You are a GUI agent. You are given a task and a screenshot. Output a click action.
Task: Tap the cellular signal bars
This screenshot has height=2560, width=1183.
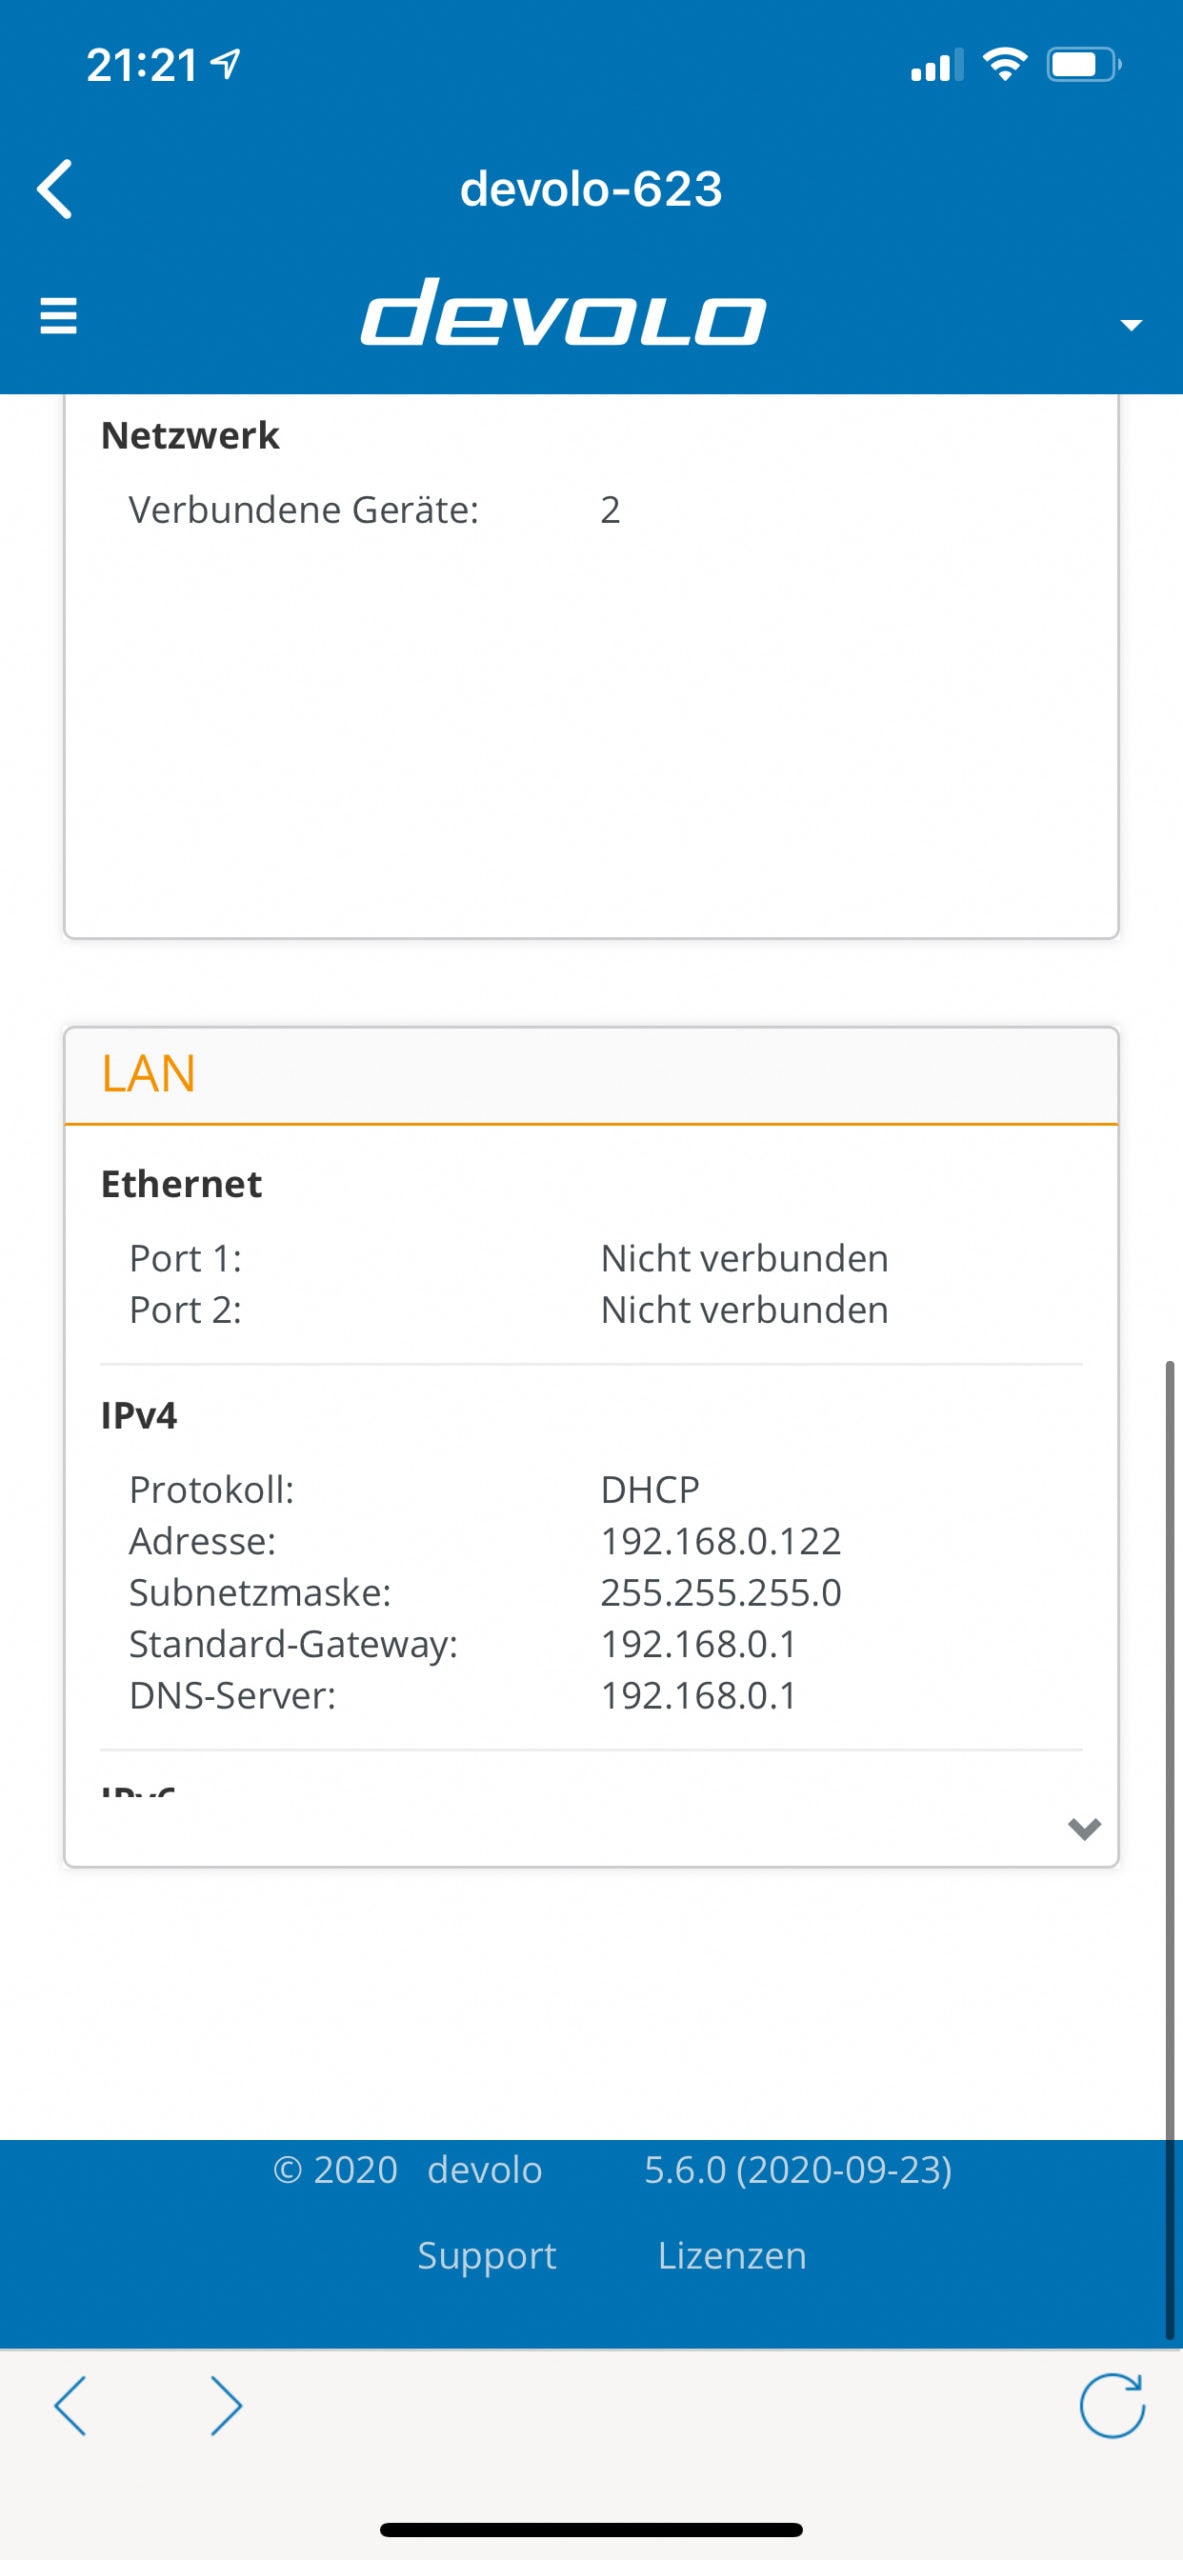(937, 65)
